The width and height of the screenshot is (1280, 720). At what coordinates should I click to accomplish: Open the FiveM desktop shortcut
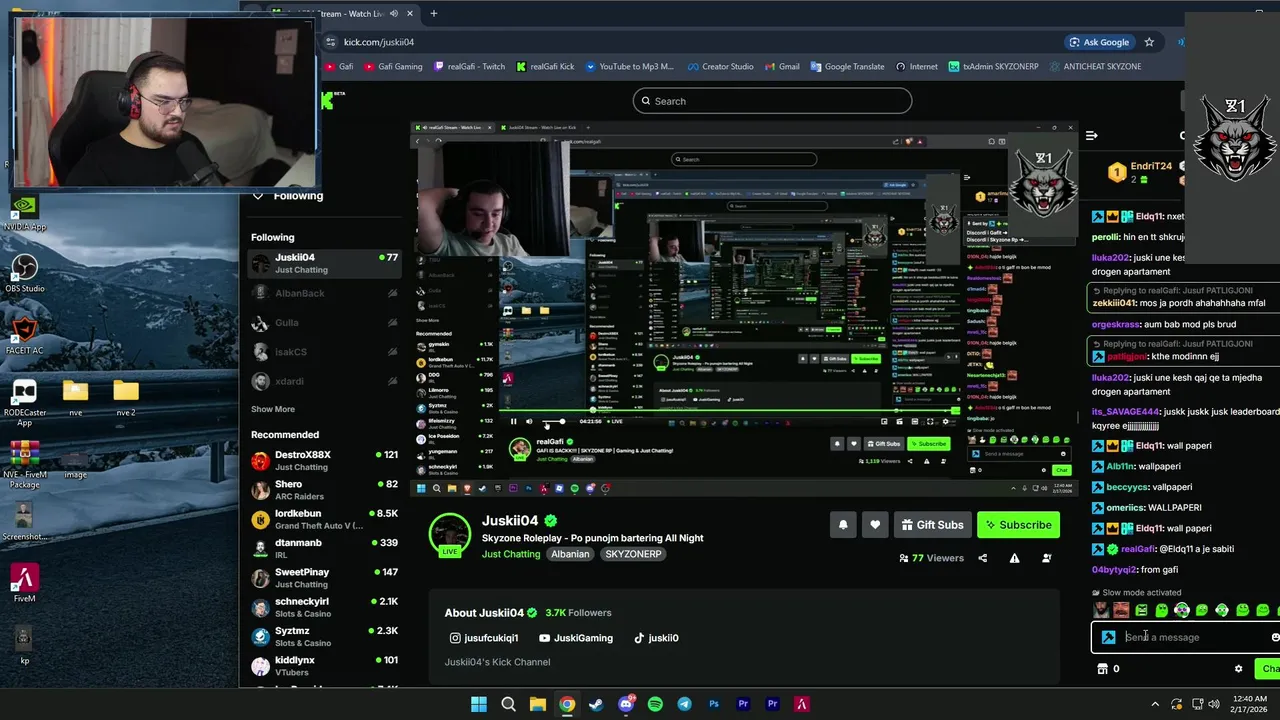tap(25, 584)
